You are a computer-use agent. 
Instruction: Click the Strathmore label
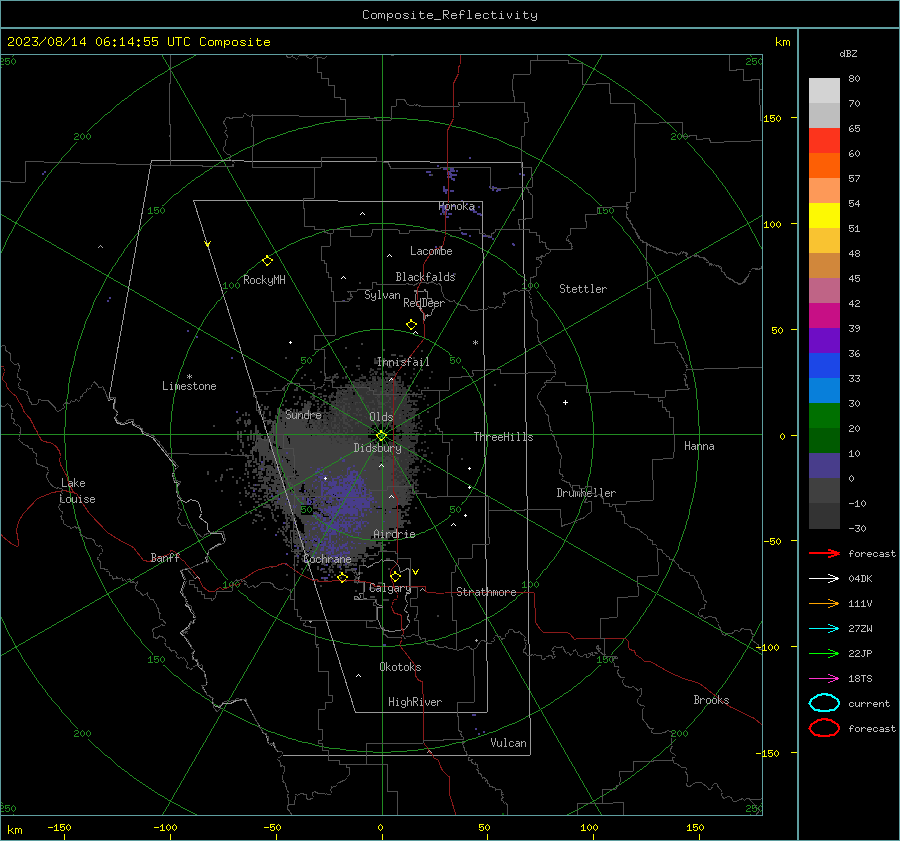486,592
